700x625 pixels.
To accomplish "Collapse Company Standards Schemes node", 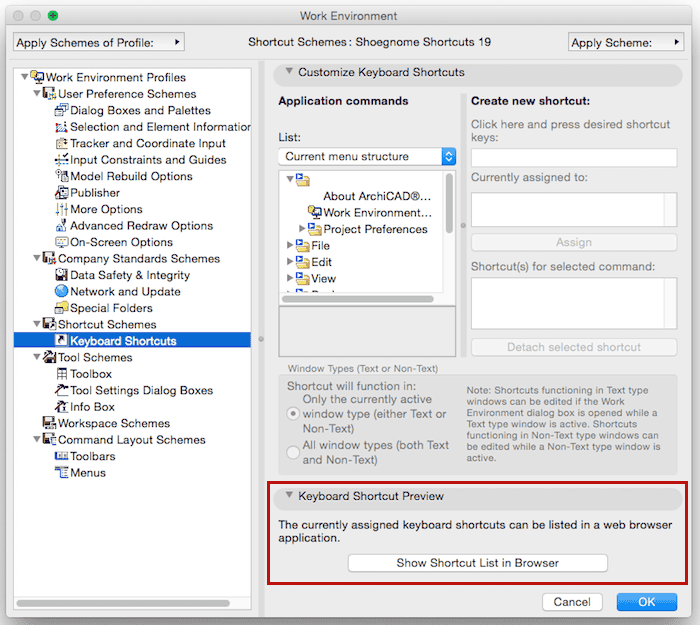I will click(37, 258).
